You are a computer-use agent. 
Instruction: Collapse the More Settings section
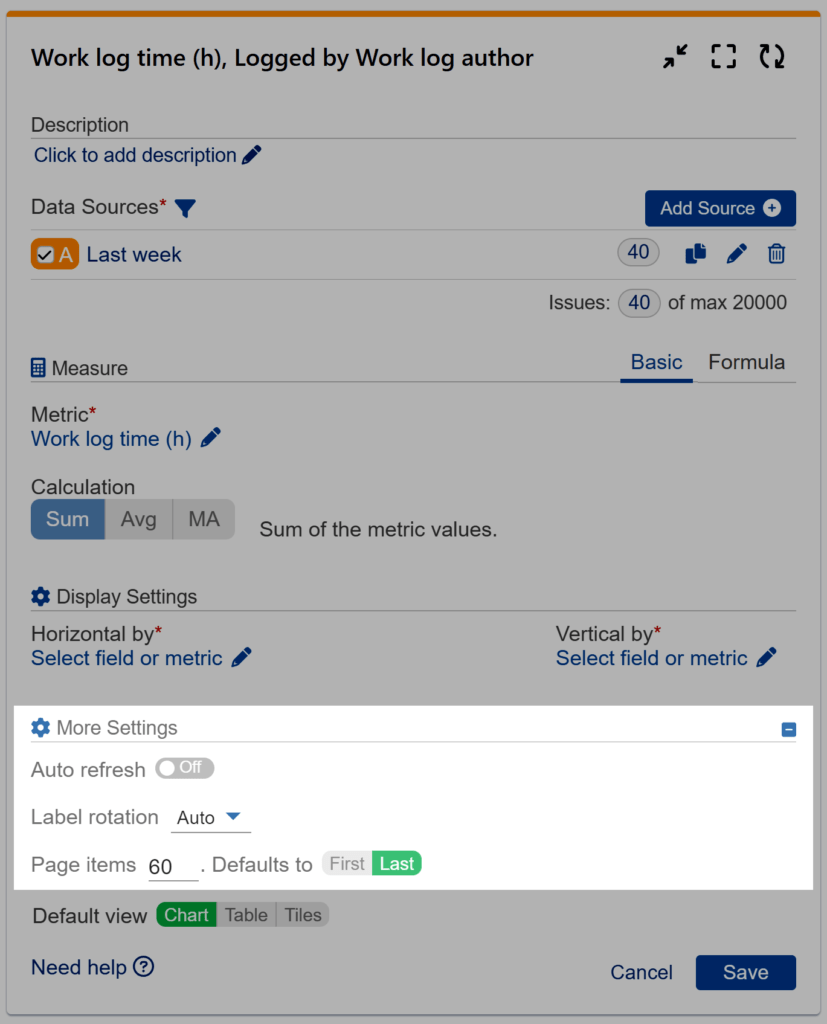coord(789,727)
